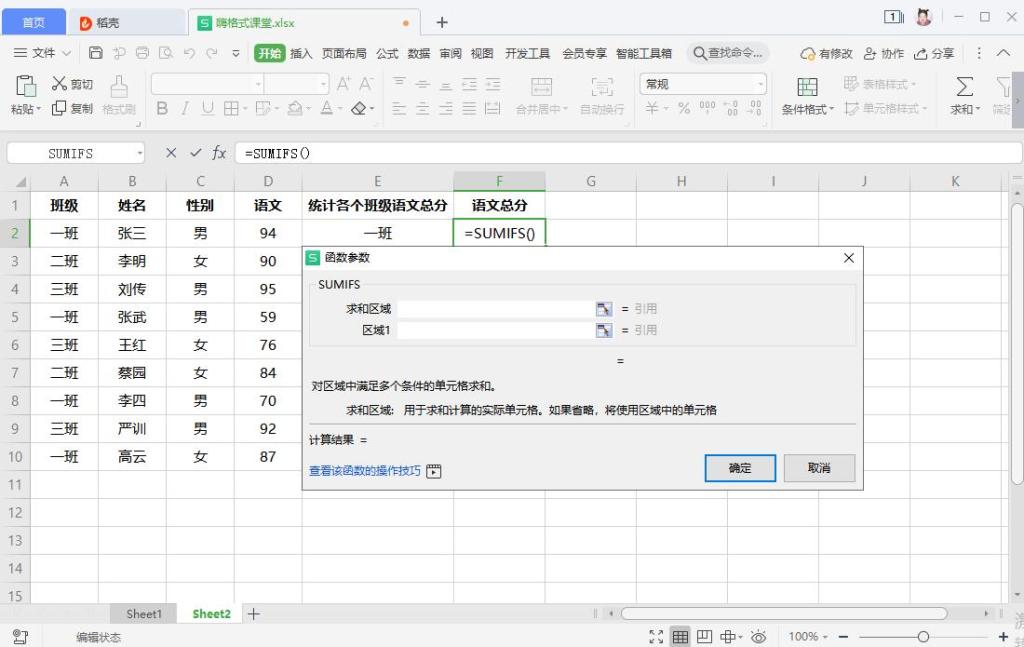Switch to the Sheet1 worksheet tab
Screen dimensions: 1024x647
[x=143, y=614]
